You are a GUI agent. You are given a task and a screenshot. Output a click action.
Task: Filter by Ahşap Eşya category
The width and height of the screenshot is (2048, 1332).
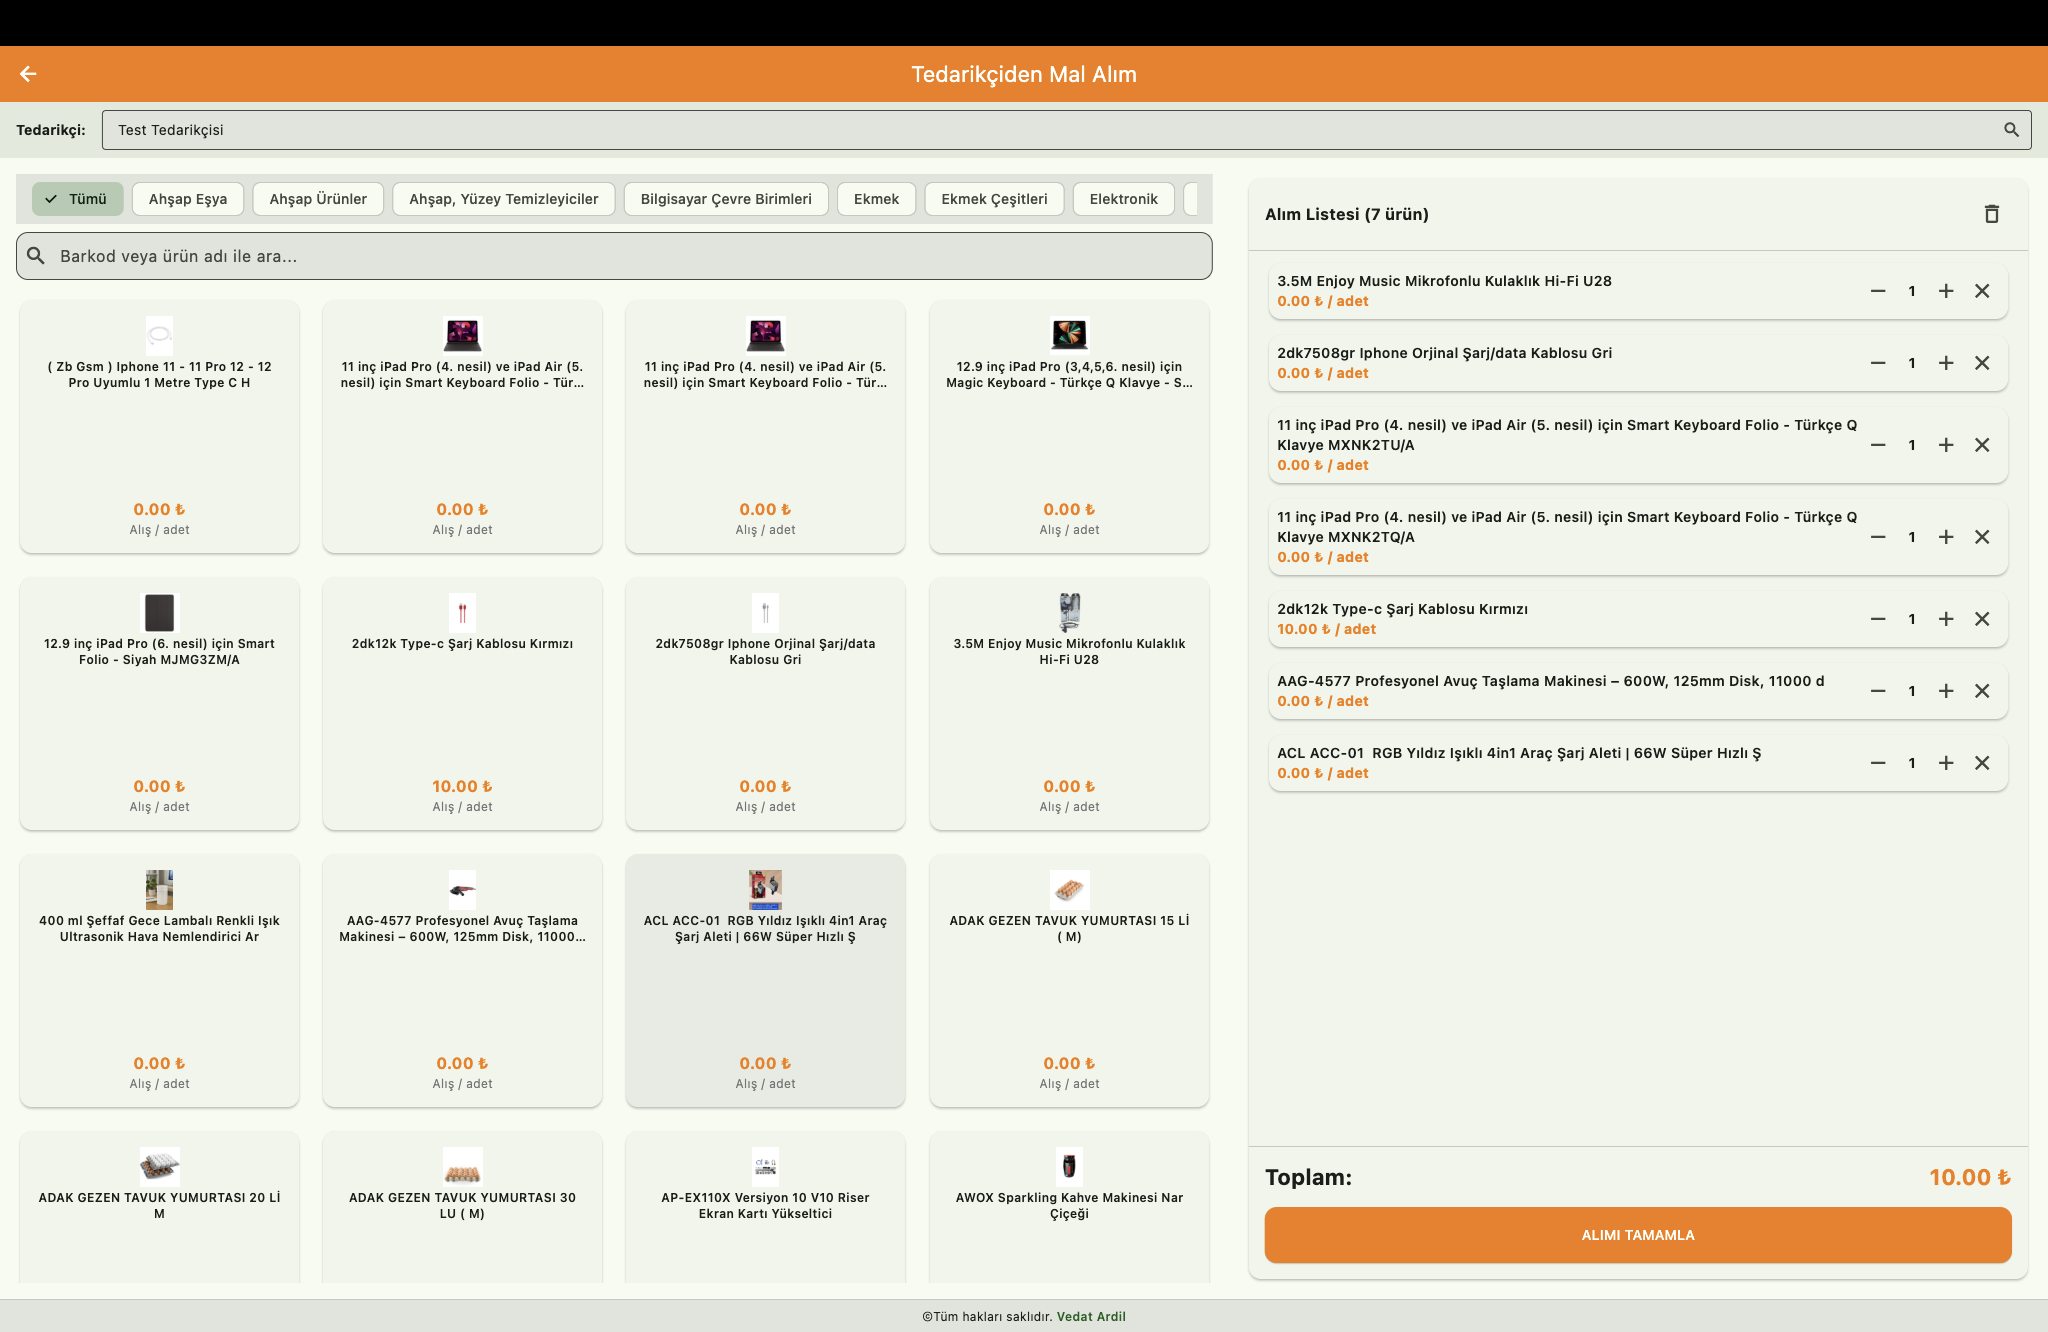pos(188,199)
